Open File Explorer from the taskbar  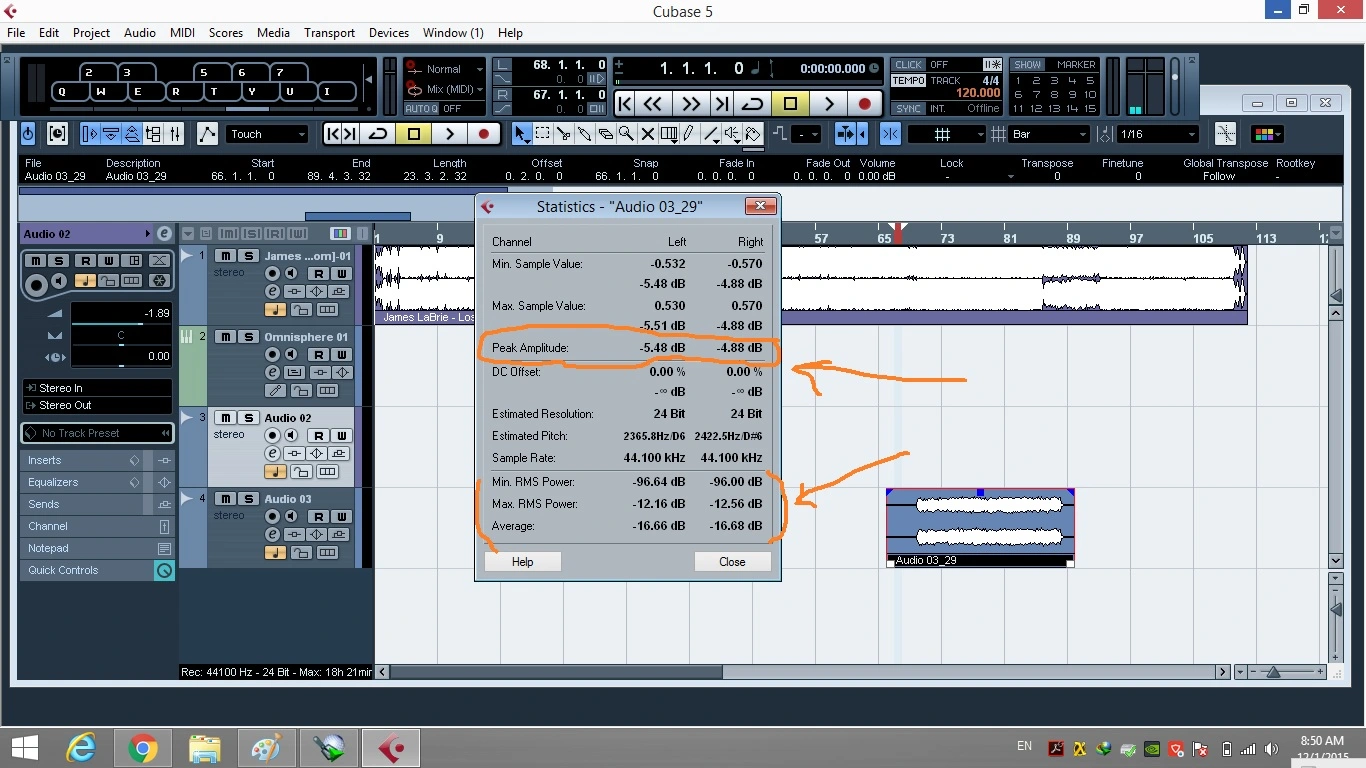[x=204, y=747]
